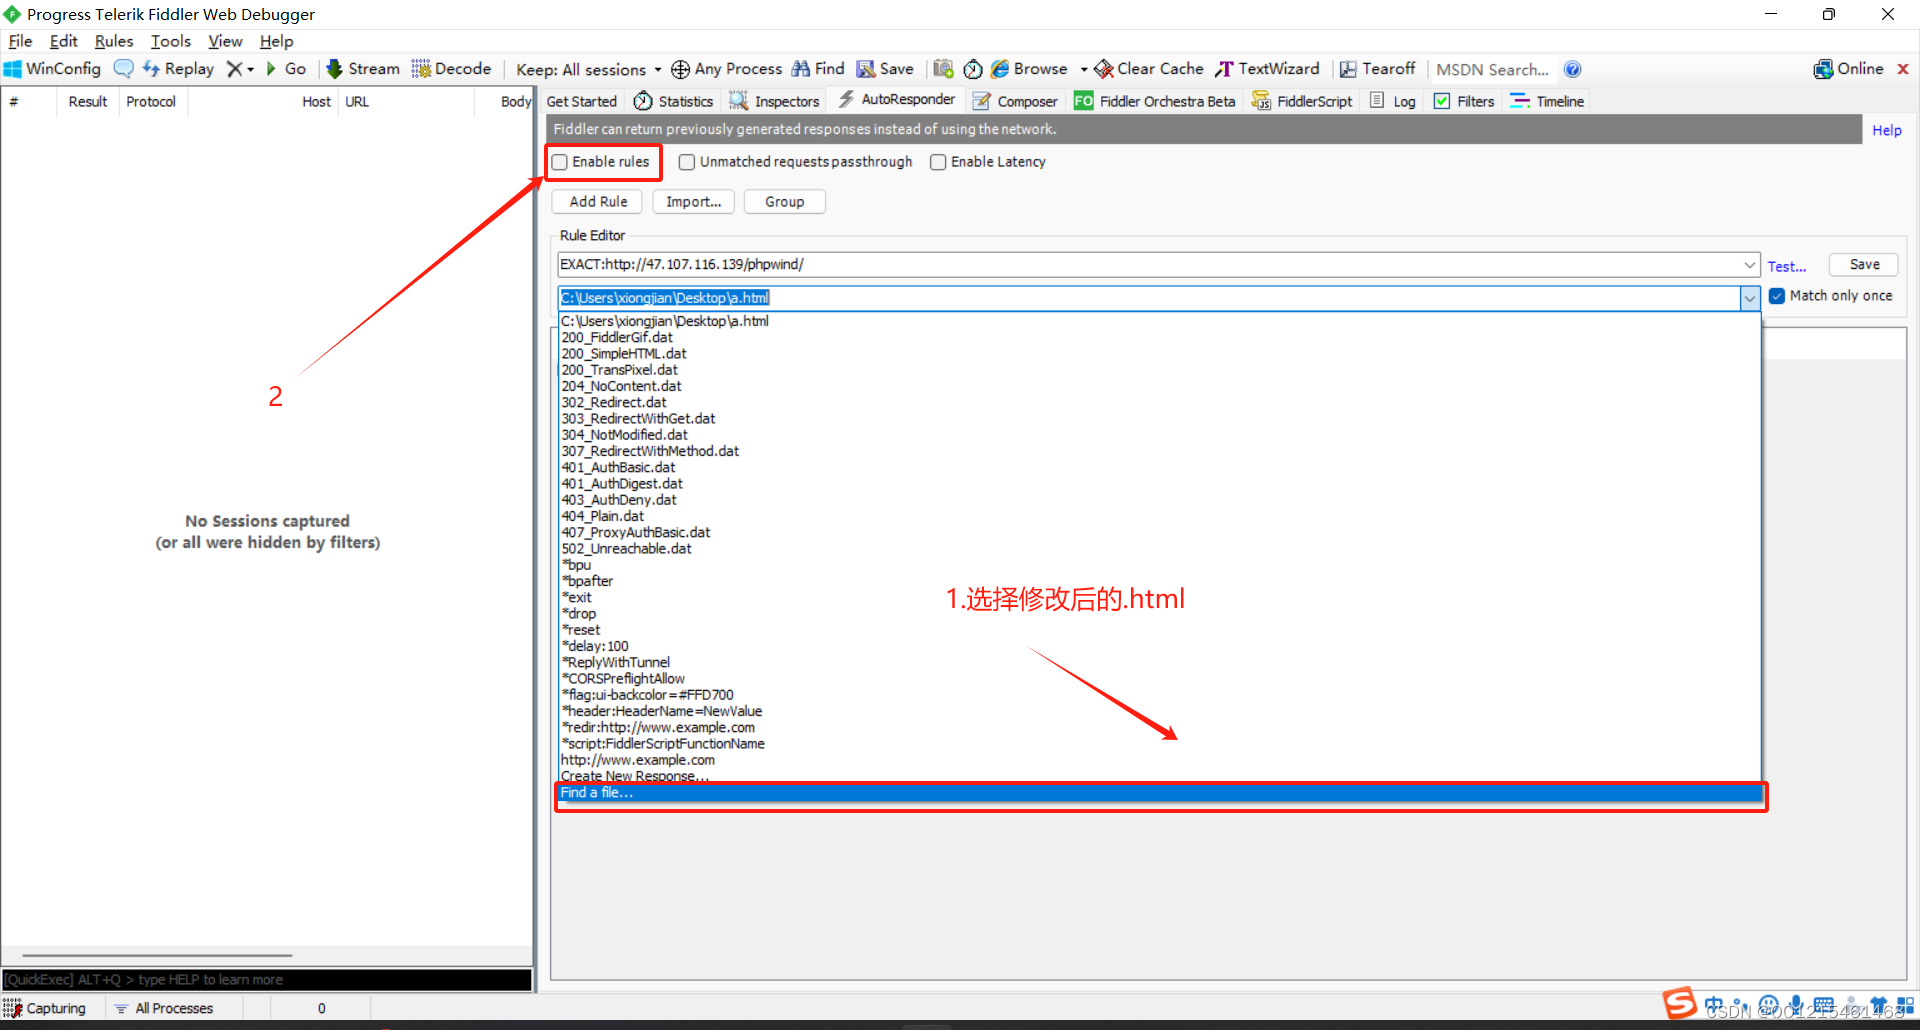Switch to Filters tab

[x=1464, y=101]
